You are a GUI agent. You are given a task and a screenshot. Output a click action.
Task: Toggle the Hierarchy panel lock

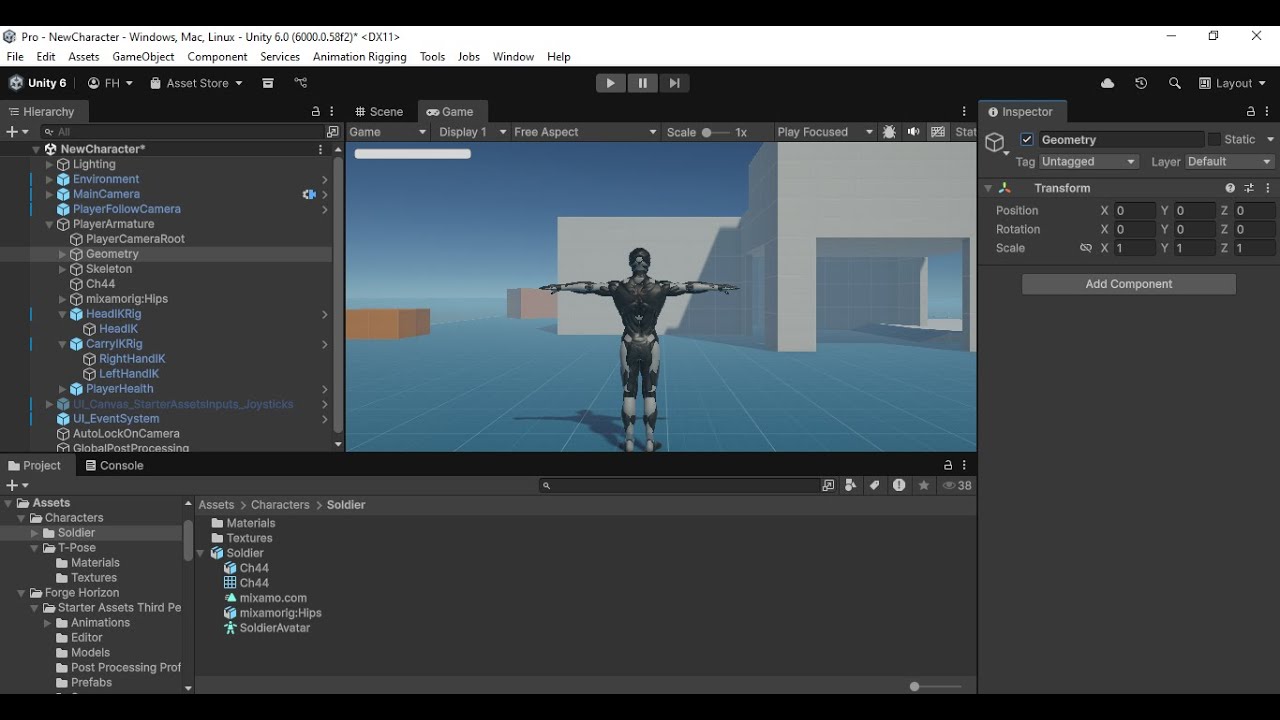[316, 112]
